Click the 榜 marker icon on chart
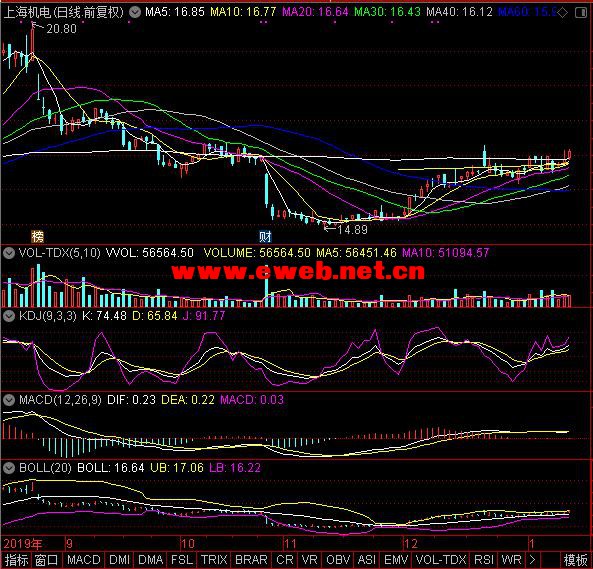593x569 pixels. pos(37,237)
